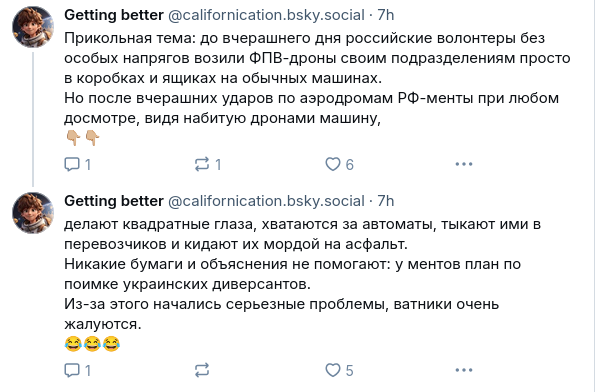Repost the second post with no reposts

coord(202,370)
